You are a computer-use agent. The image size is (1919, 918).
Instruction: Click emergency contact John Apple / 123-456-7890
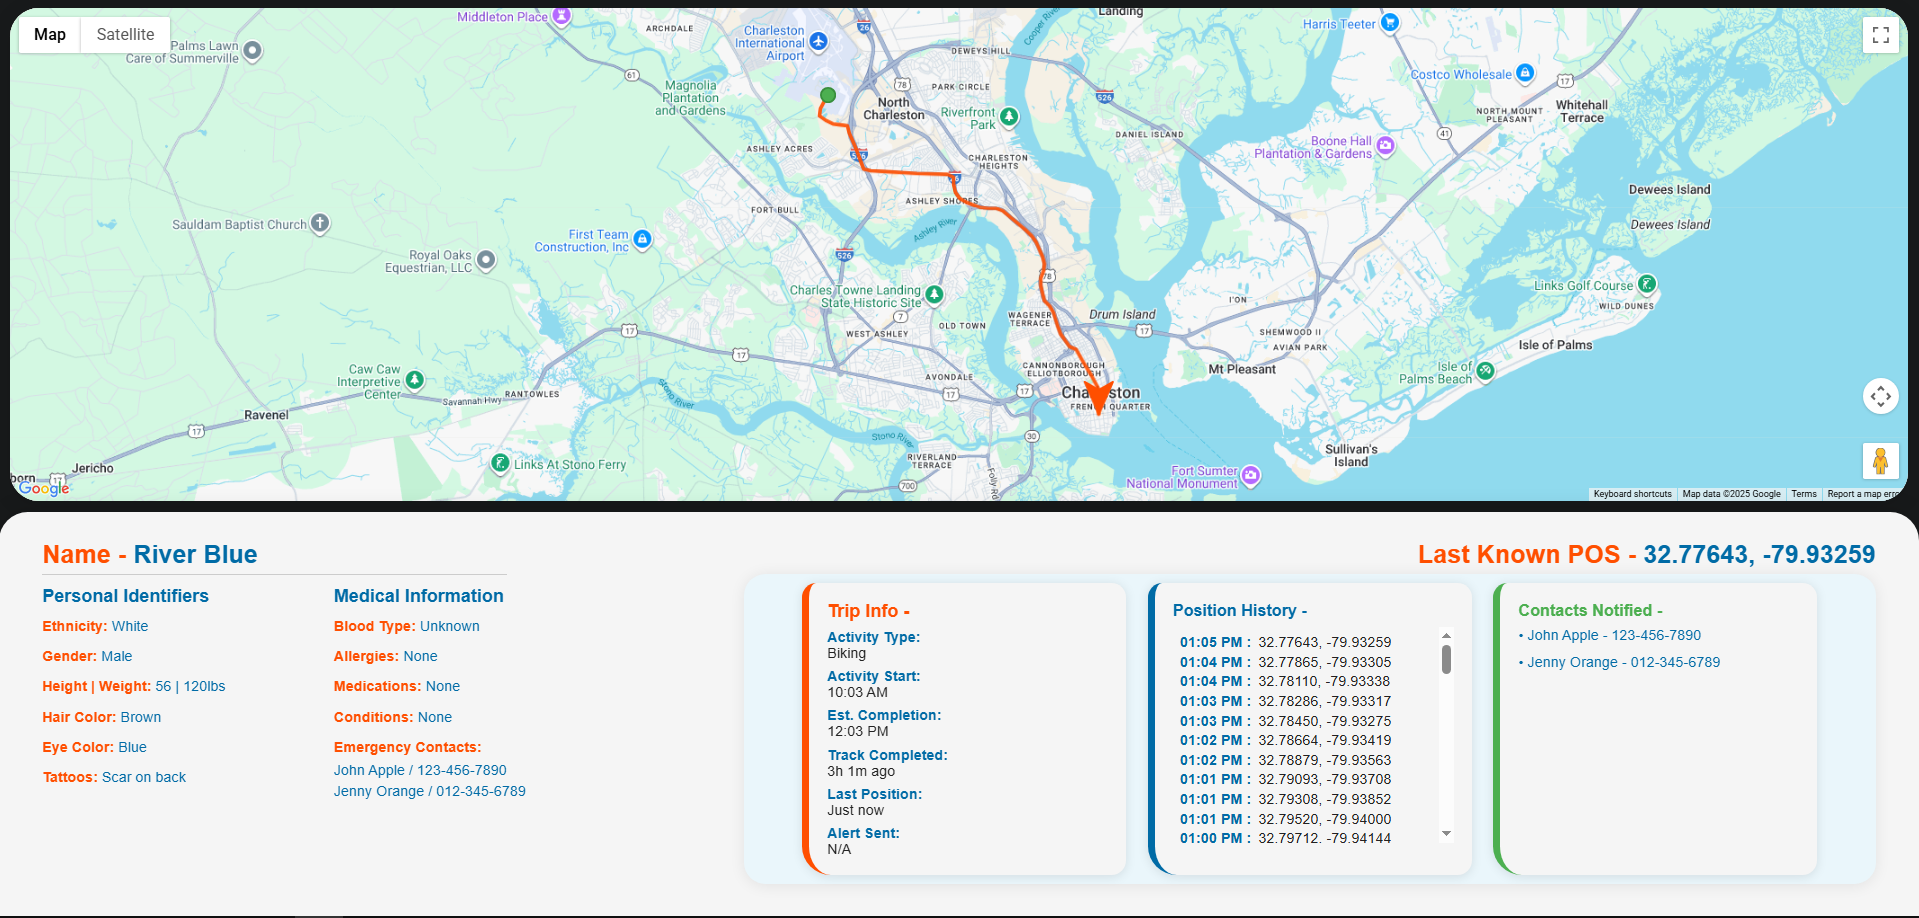(420, 770)
